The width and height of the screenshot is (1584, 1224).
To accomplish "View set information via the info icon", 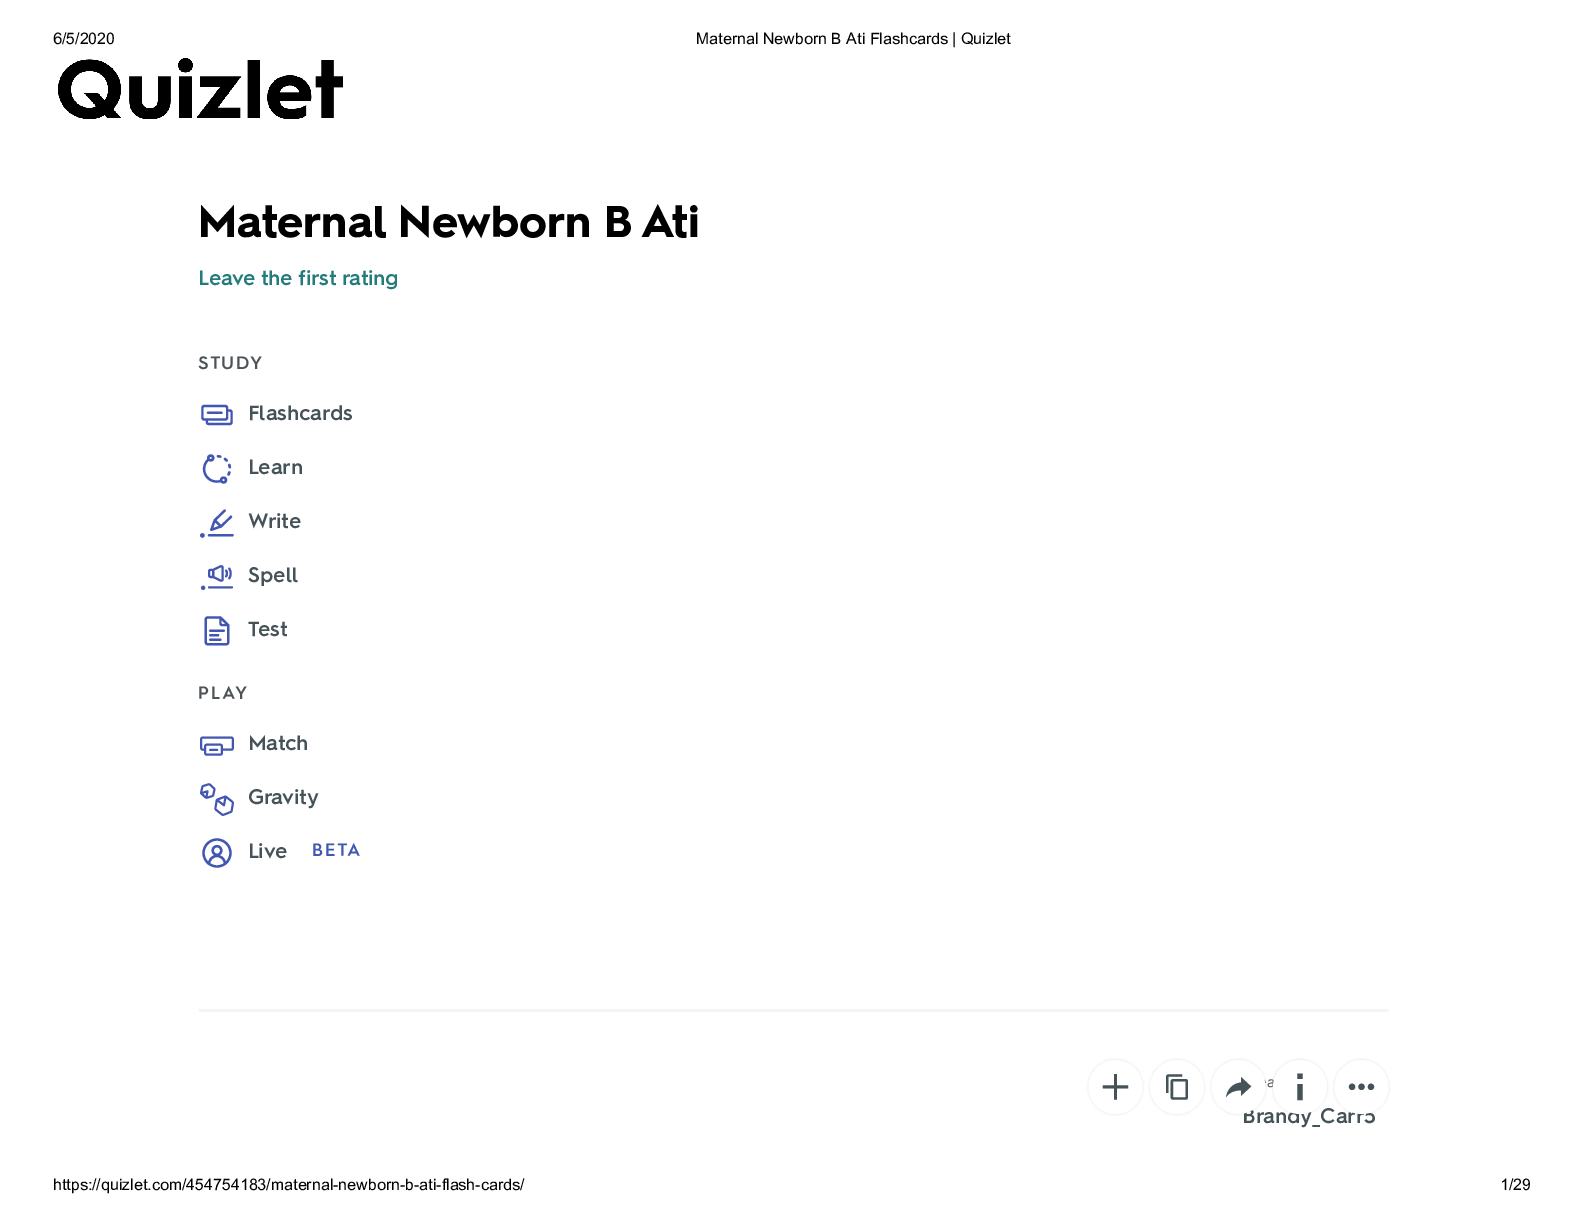I will (x=1300, y=1087).
